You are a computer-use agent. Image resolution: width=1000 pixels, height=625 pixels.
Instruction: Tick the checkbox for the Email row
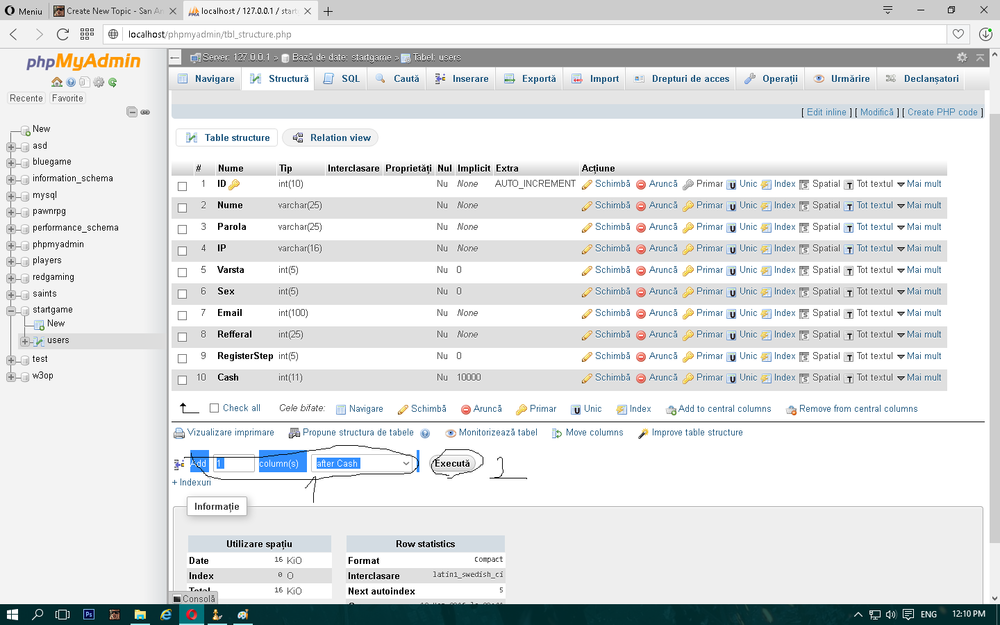(182, 315)
